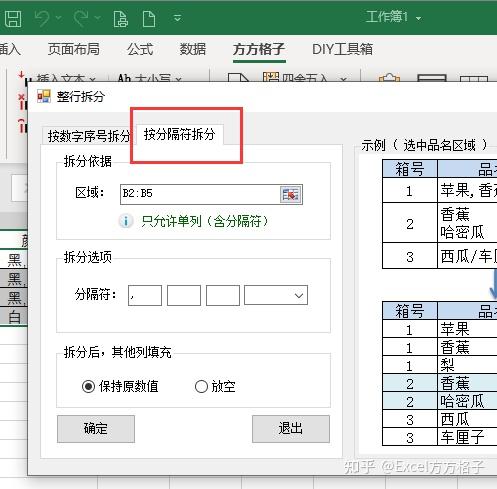
Task: Expand the 分隔符 dropdown list
Action: 299,295
